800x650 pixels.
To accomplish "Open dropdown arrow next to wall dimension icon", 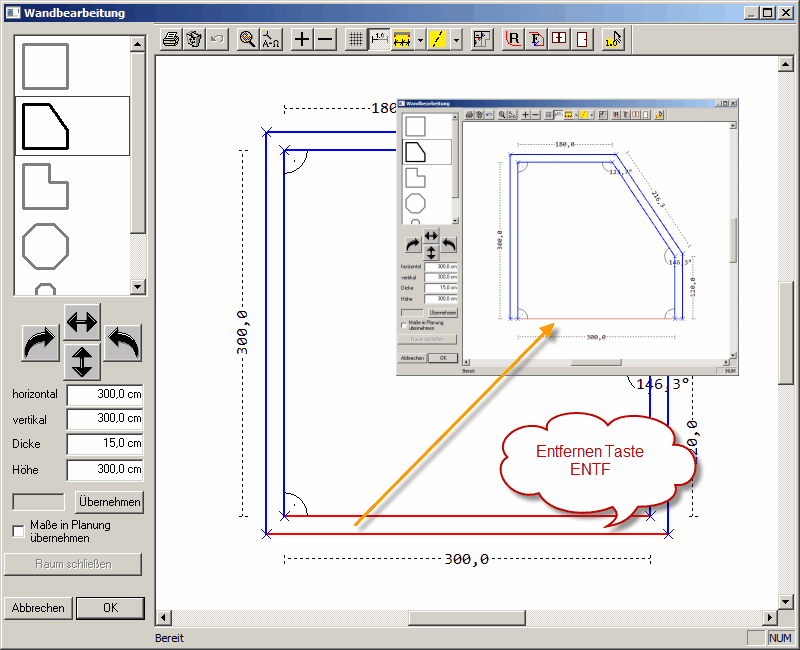I will click(421, 39).
